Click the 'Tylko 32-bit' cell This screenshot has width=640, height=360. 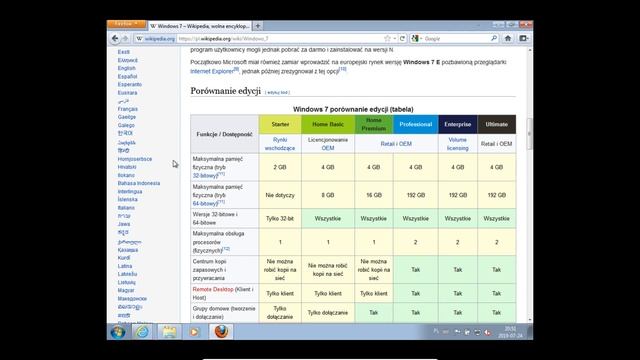coord(280,218)
